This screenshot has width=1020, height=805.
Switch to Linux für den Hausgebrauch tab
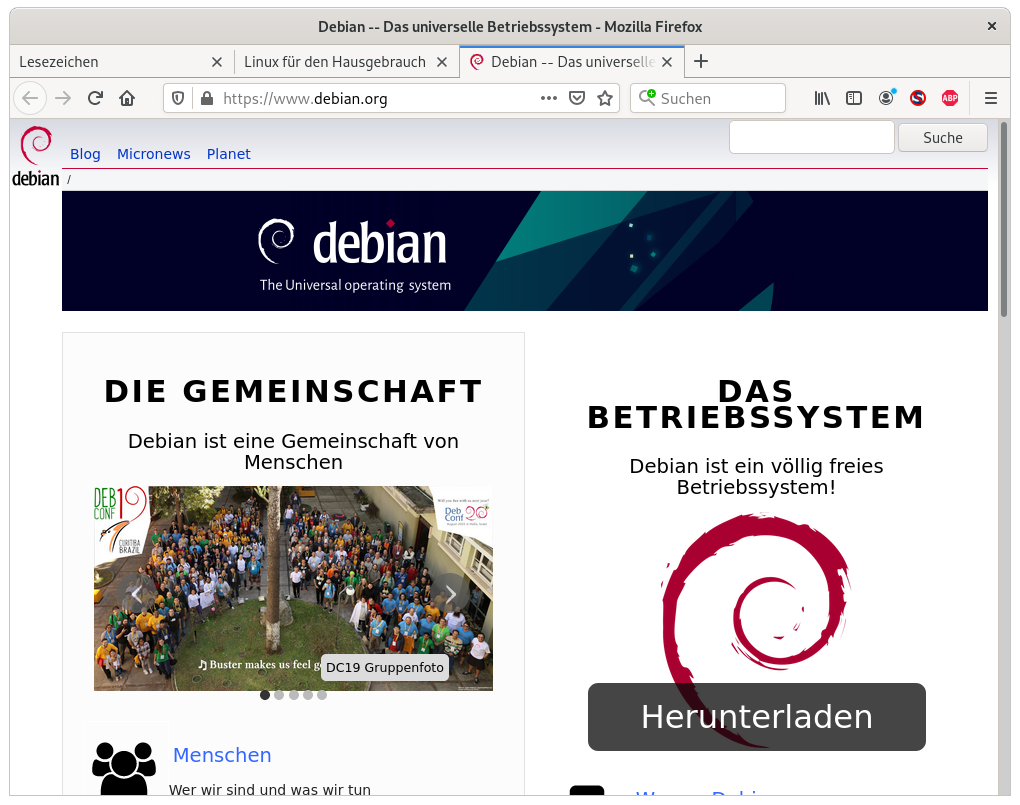(x=347, y=62)
